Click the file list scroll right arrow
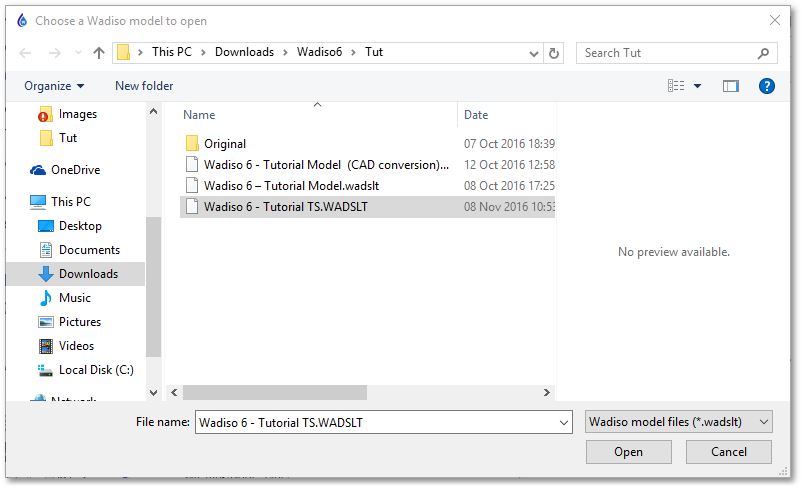The height and width of the screenshot is (489, 802). pyautogui.click(x=547, y=393)
